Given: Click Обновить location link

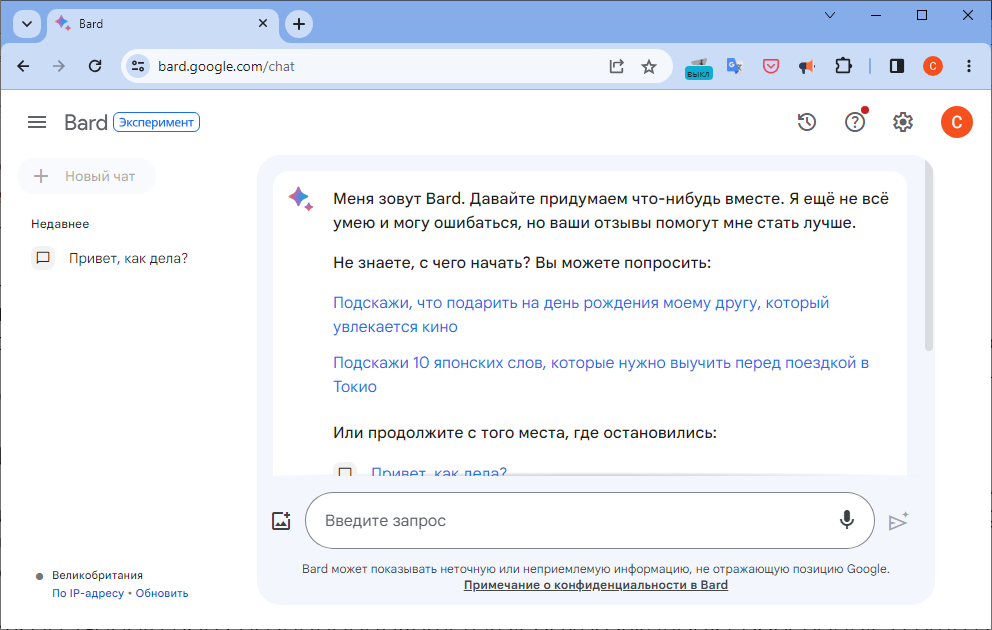Looking at the screenshot, I should 162,593.
